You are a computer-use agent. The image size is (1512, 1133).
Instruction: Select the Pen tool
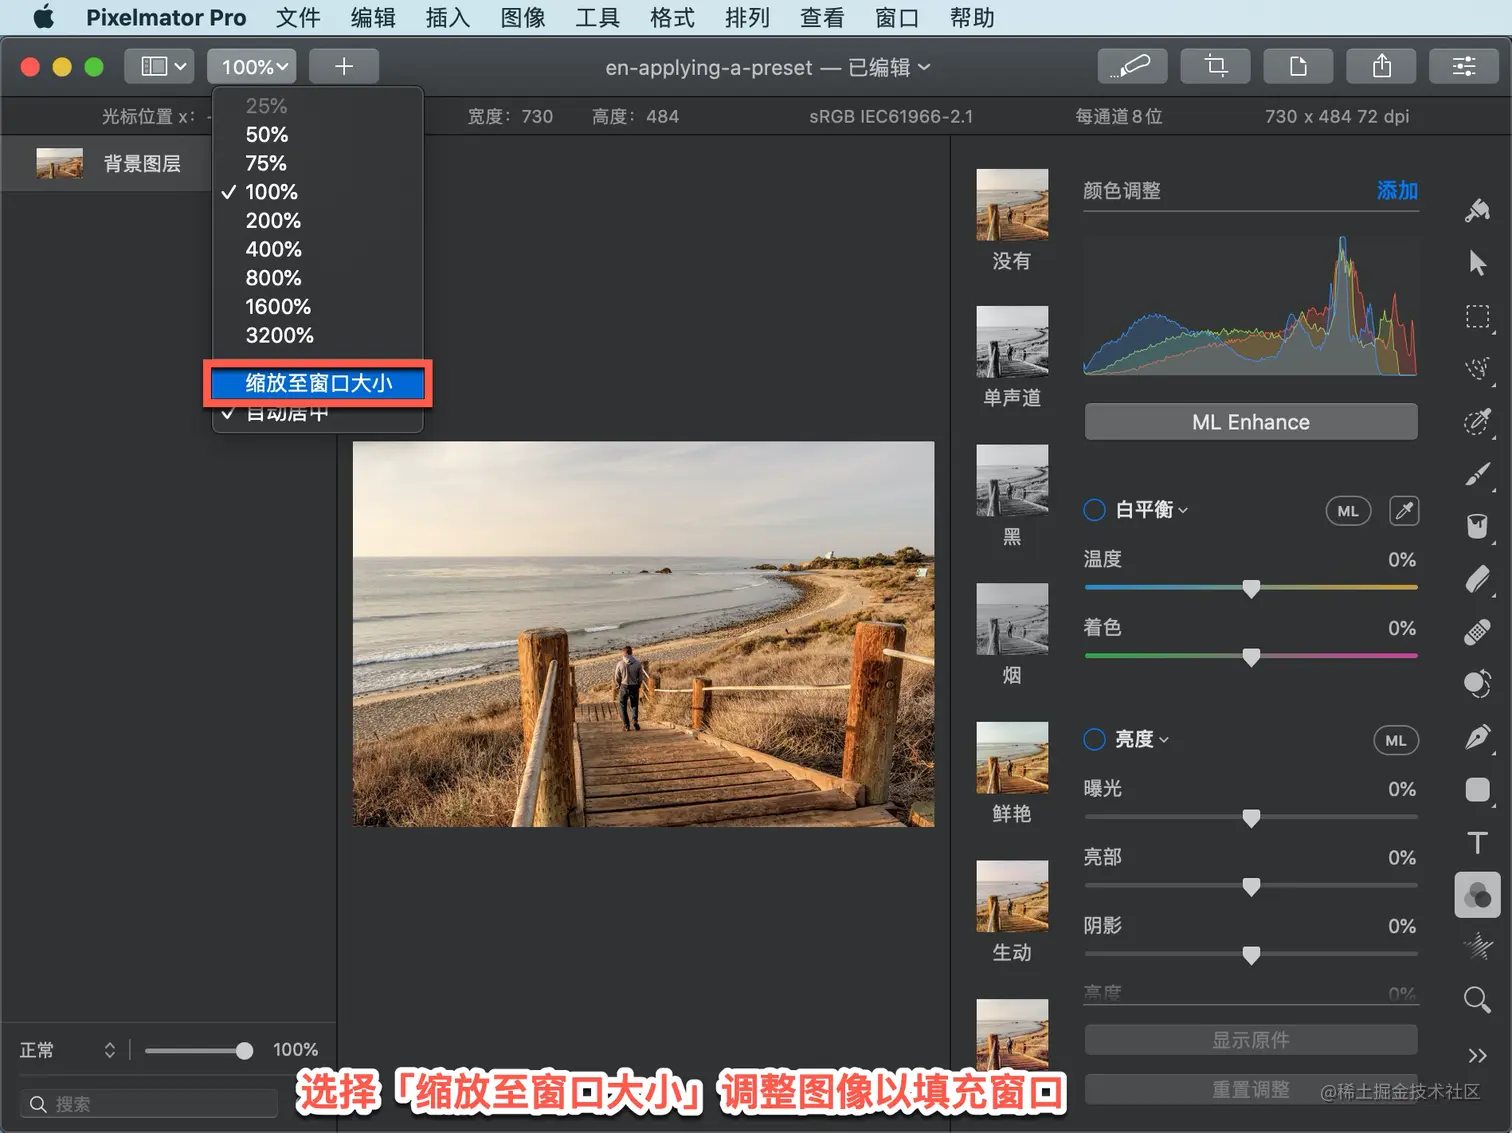1477,737
